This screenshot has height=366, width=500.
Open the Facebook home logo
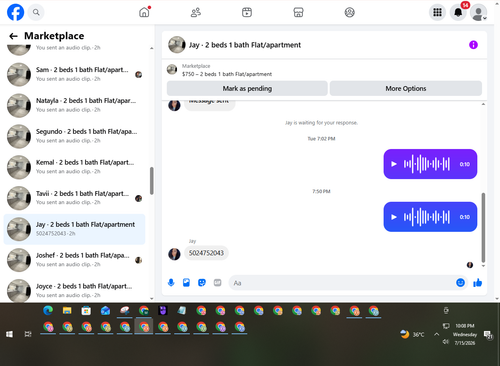16,12
